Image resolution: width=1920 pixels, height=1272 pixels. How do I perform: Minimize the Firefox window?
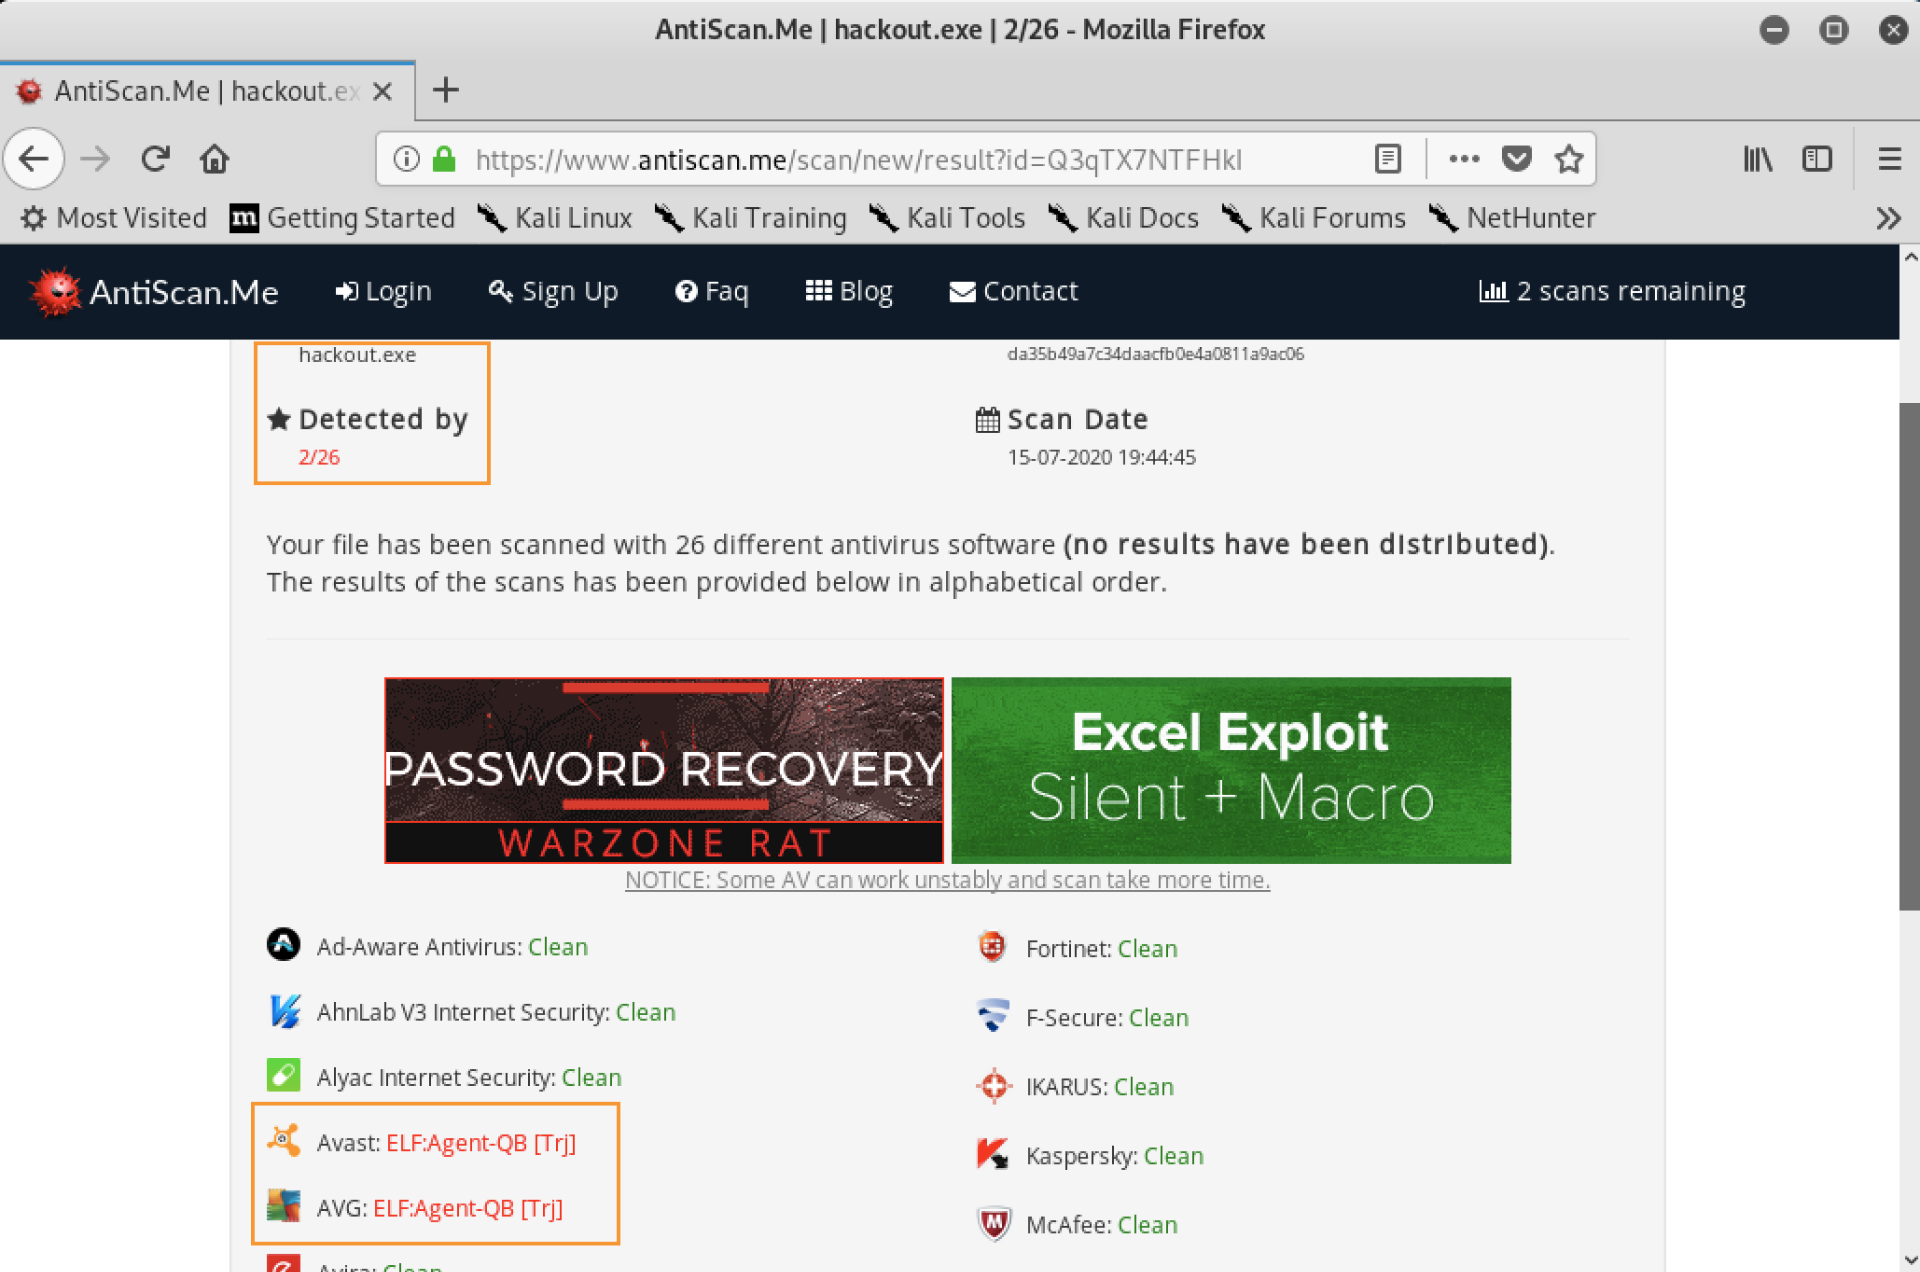[1774, 29]
